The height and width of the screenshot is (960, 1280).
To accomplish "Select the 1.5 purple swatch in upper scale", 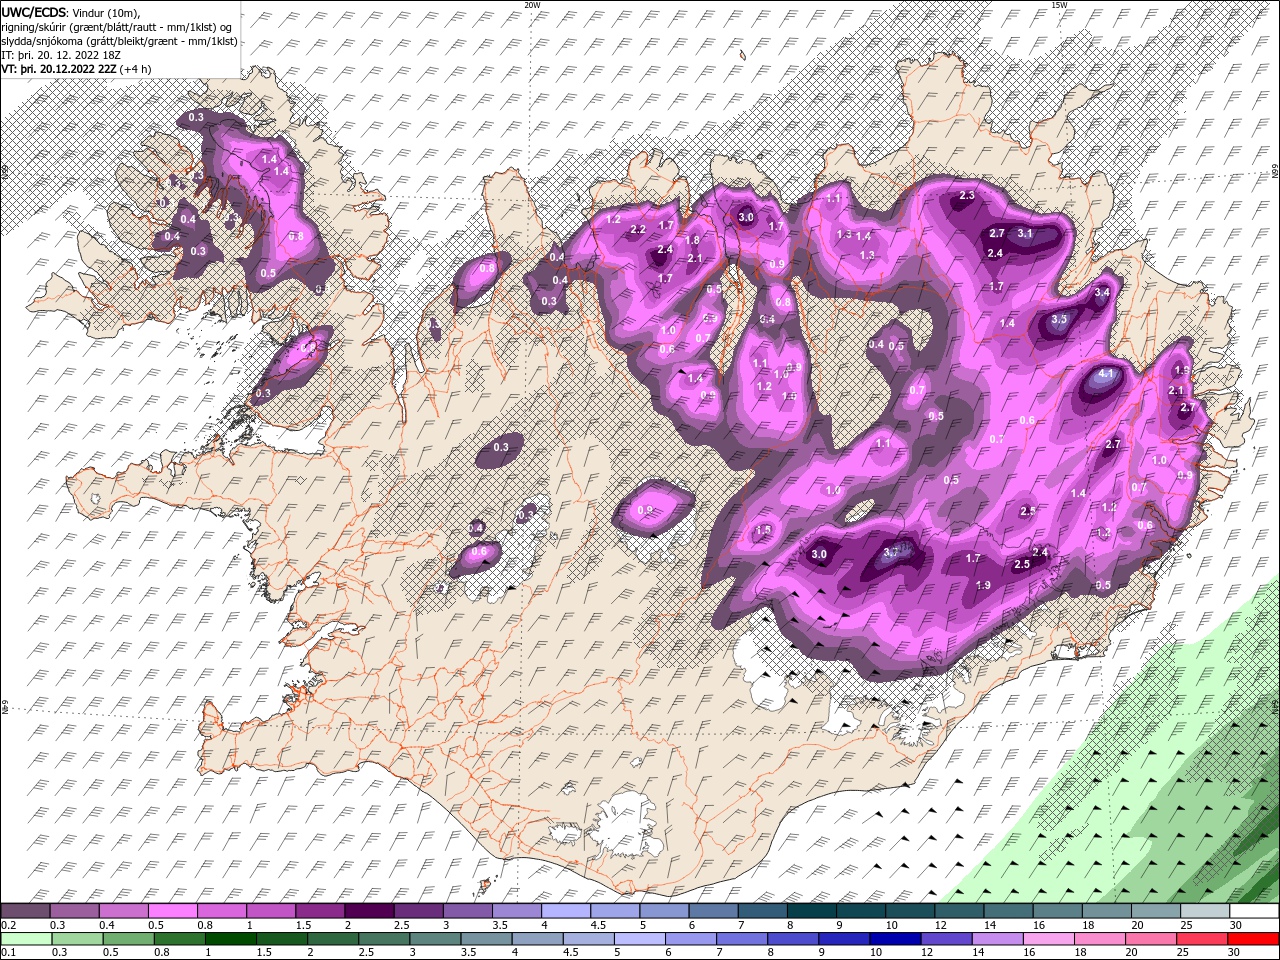I will click(319, 911).
